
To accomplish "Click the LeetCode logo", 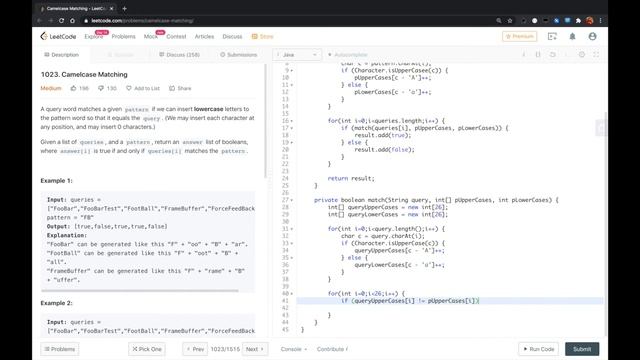I will [x=58, y=36].
